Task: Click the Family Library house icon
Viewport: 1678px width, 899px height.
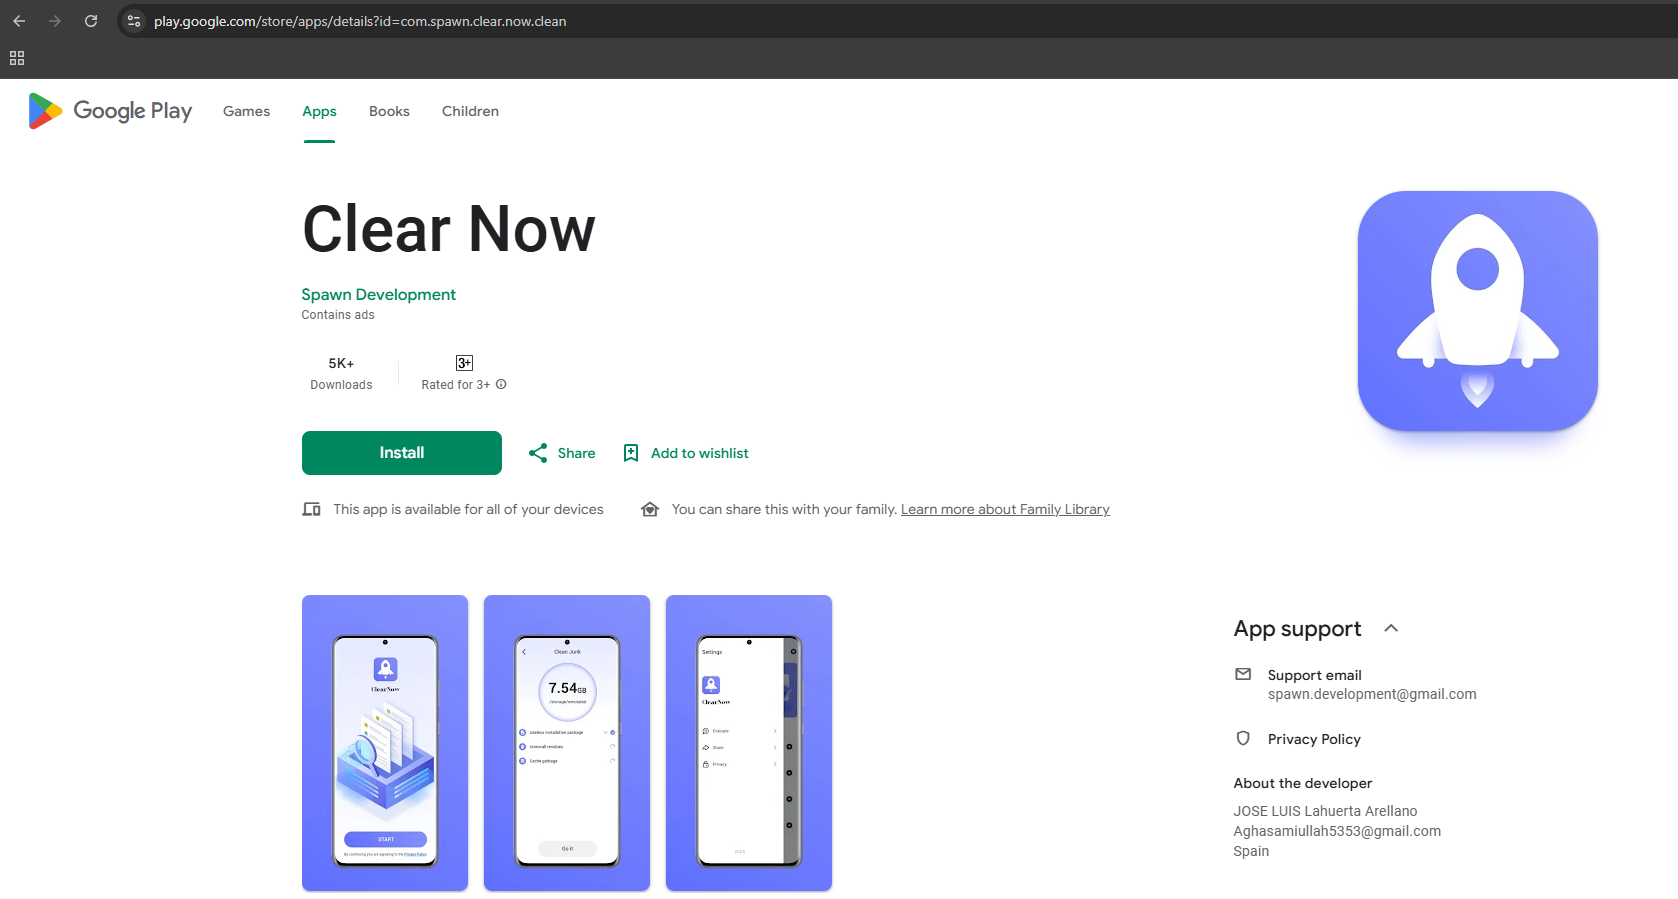Action: click(650, 509)
